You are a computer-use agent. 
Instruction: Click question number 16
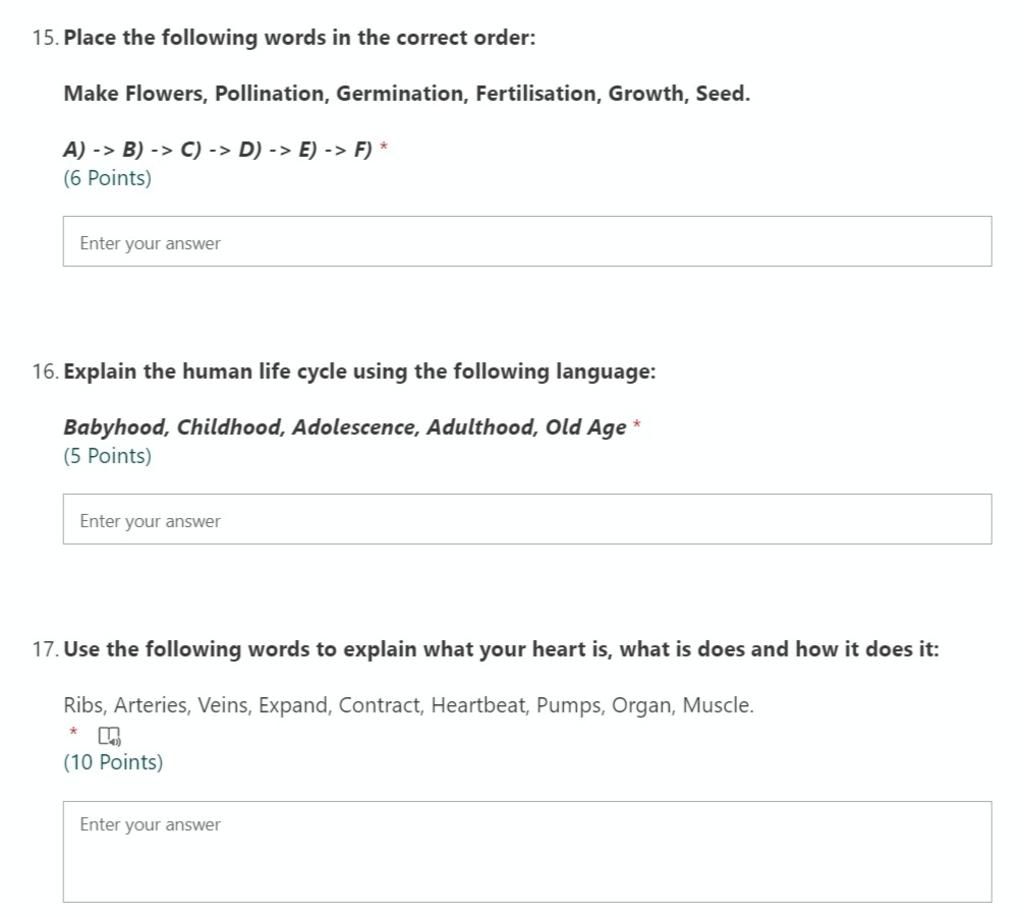(x=45, y=372)
